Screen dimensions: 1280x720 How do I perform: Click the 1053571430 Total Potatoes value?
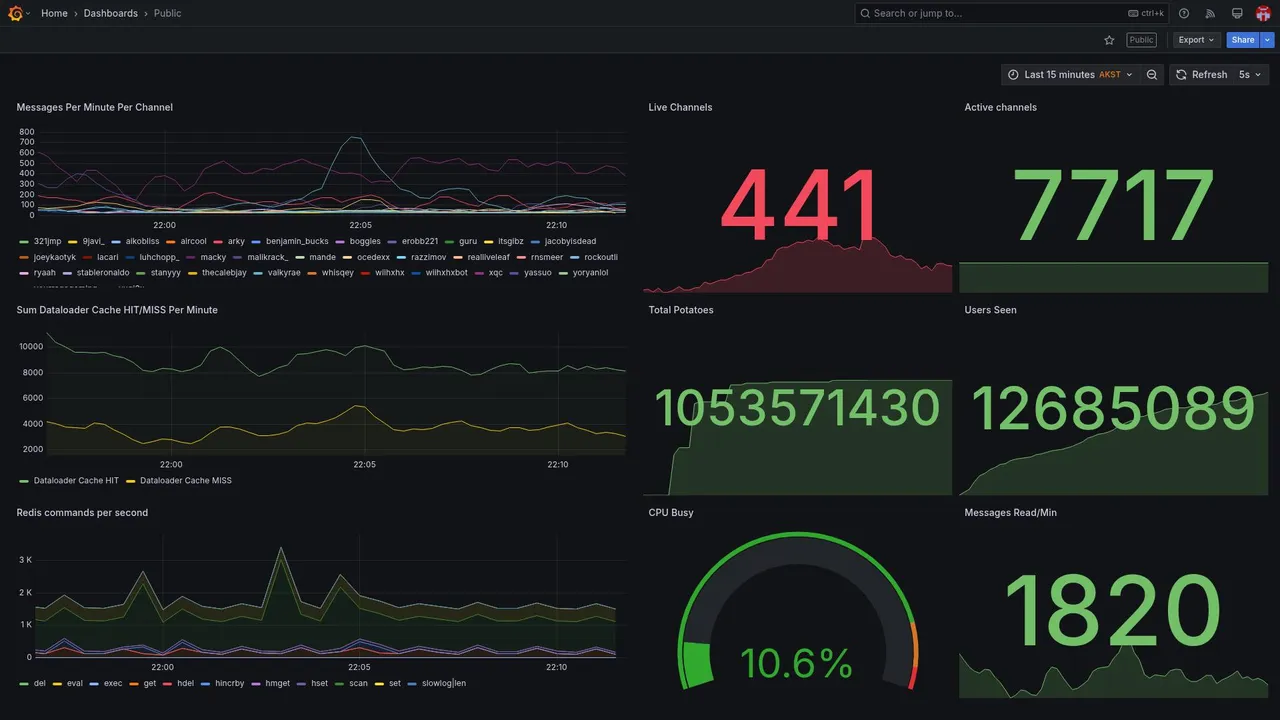798,408
